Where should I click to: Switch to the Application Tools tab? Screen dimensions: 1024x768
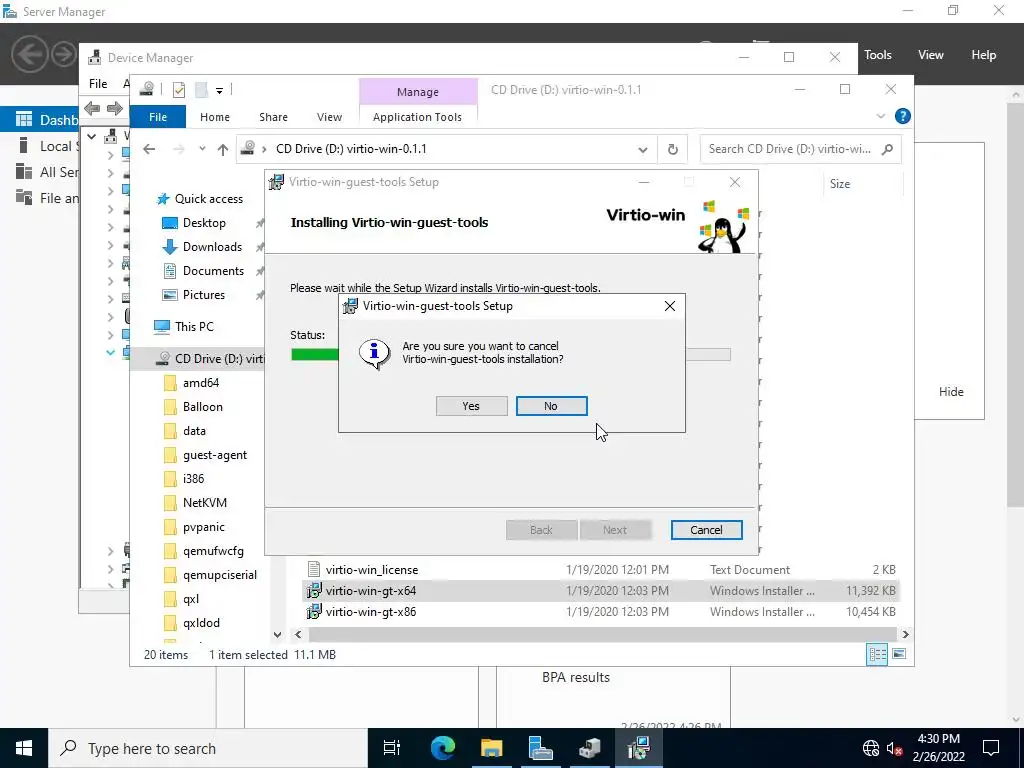click(x=417, y=117)
